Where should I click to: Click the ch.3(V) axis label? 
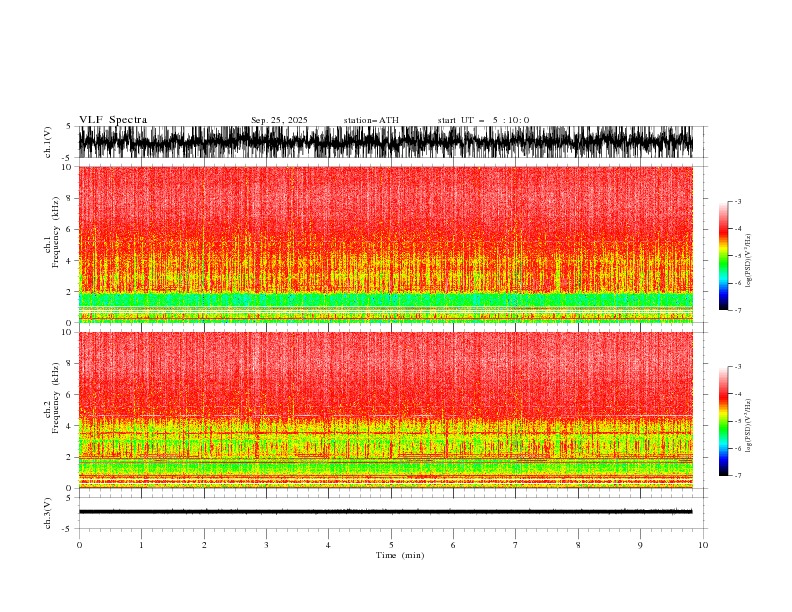pos(48,513)
